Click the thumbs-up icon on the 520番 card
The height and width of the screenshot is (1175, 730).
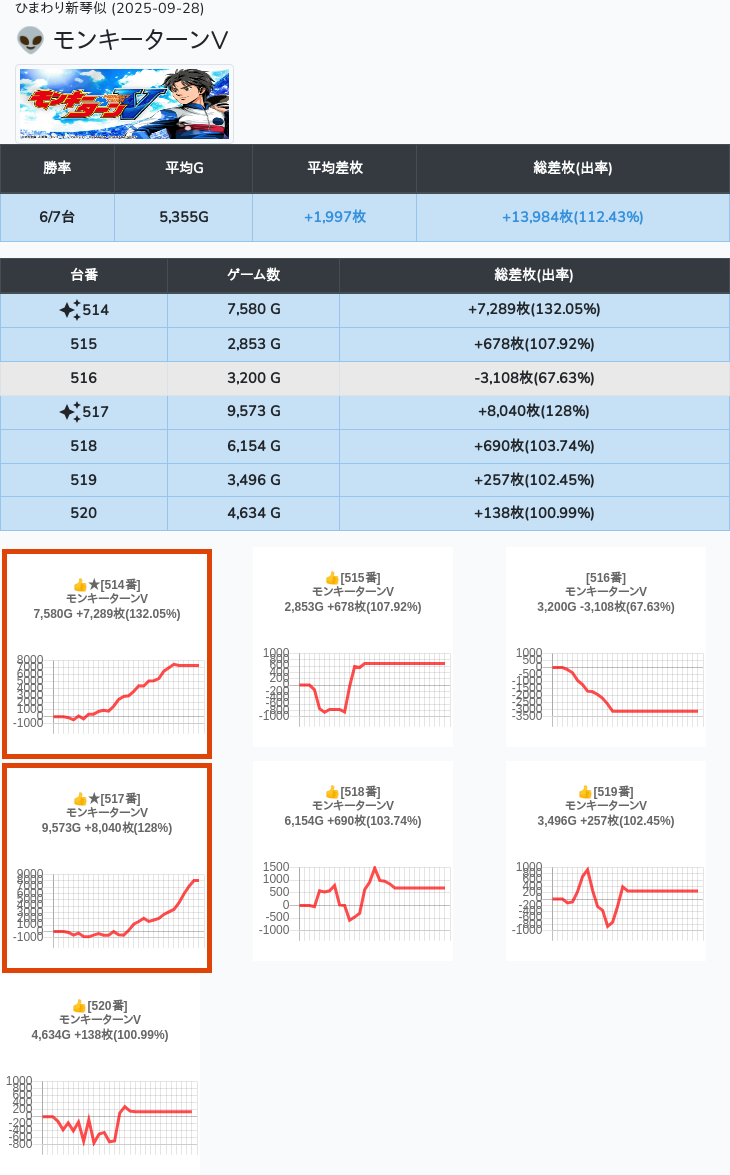[x=79, y=1006]
